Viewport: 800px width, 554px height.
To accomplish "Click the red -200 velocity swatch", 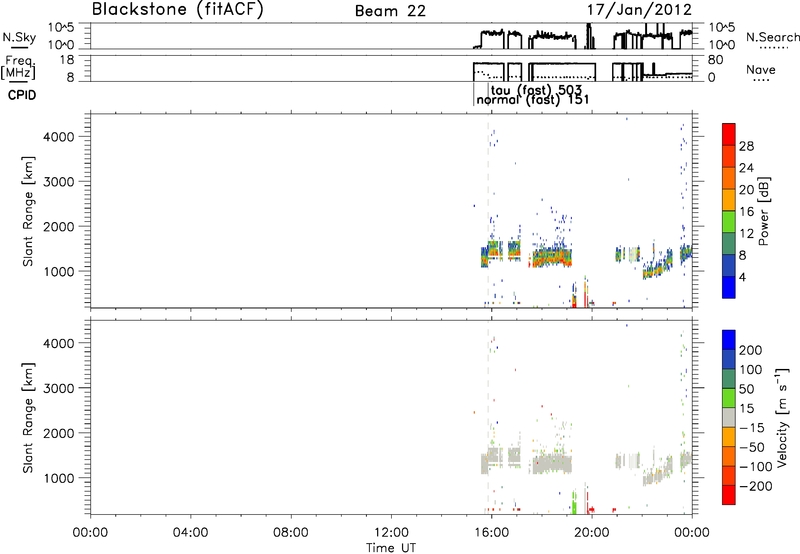I will 729,495.
